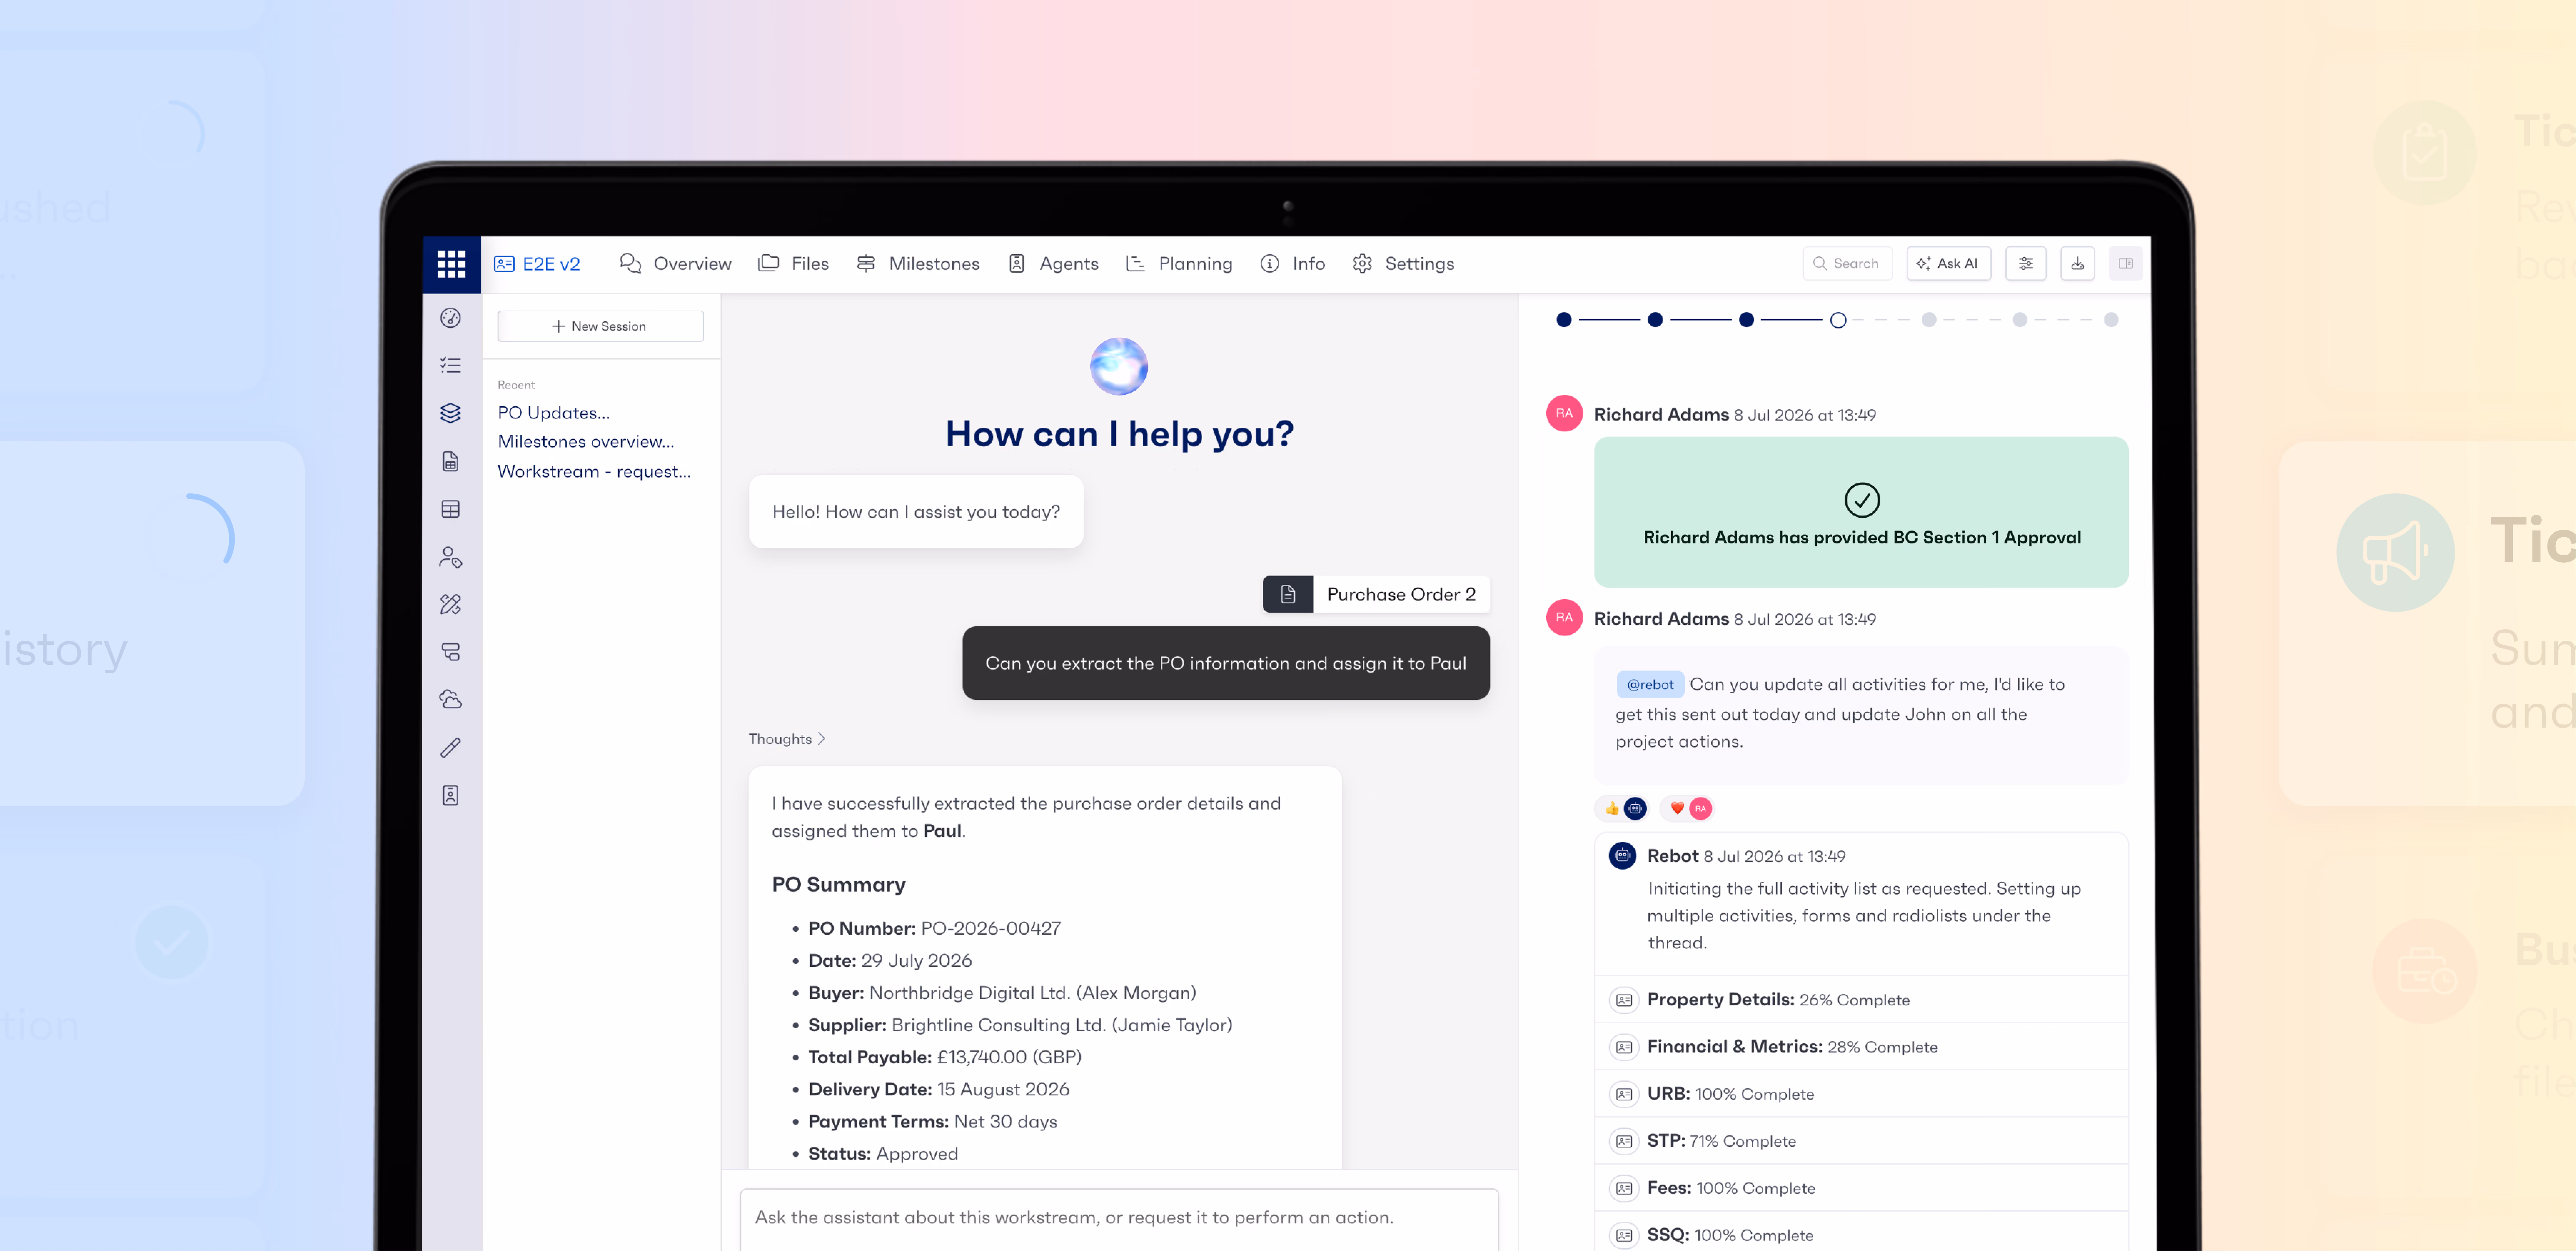This screenshot has width=2576, height=1251.
Task: Switch to the Info tab
Action: click(x=1293, y=264)
